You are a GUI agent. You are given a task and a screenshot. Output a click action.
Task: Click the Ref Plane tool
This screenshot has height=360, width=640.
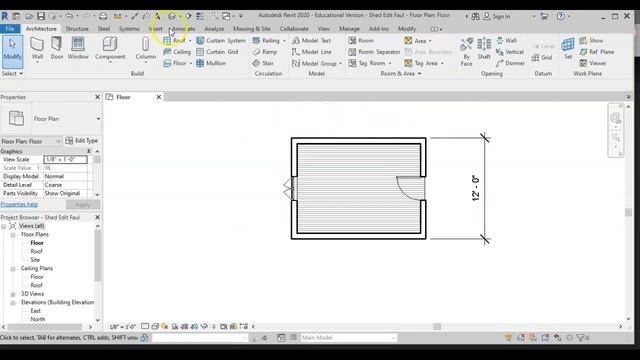(x=596, y=52)
